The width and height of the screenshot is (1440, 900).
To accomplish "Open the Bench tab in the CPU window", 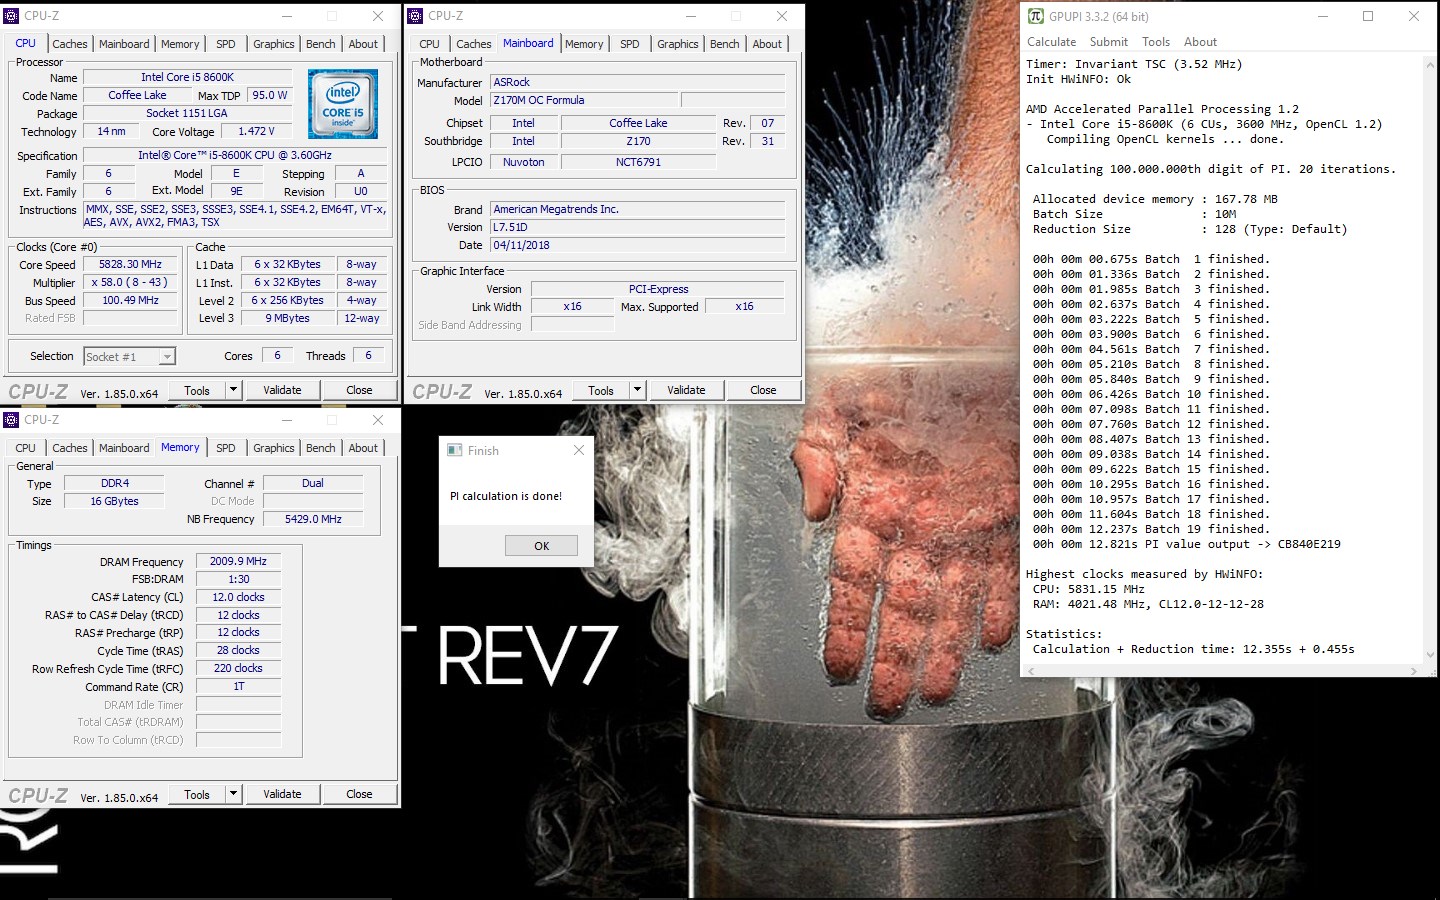I will (321, 44).
